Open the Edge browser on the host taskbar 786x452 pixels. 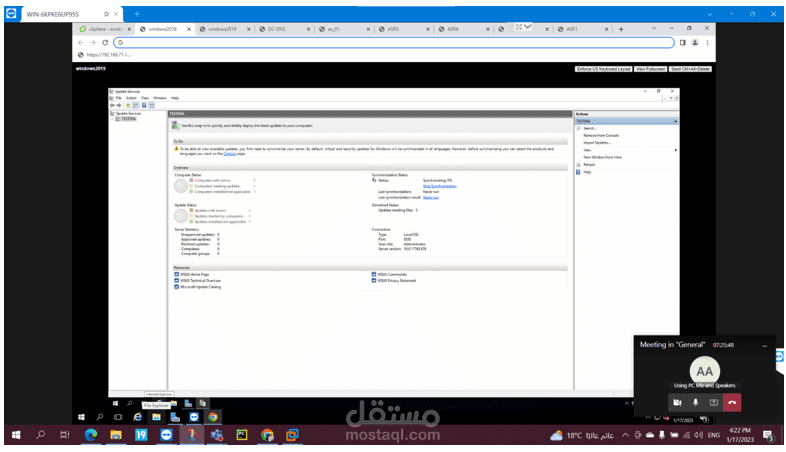(x=90, y=435)
